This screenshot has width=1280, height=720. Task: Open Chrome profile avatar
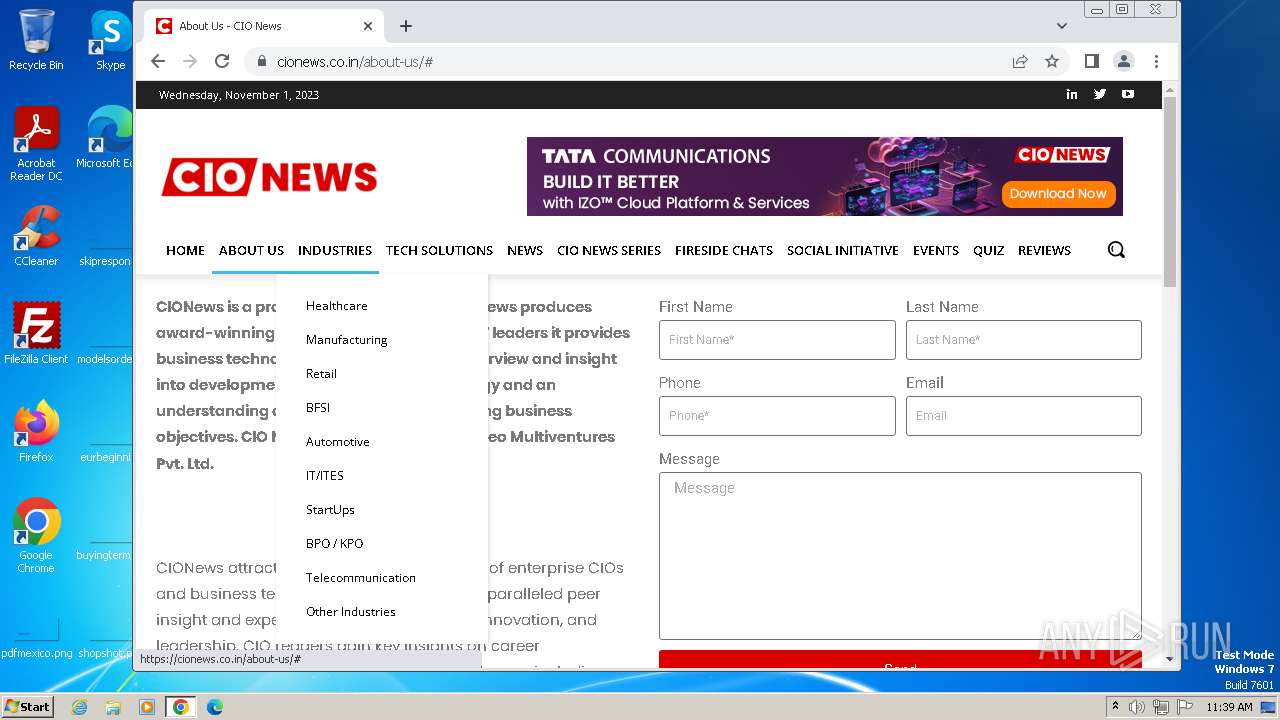click(x=1124, y=61)
